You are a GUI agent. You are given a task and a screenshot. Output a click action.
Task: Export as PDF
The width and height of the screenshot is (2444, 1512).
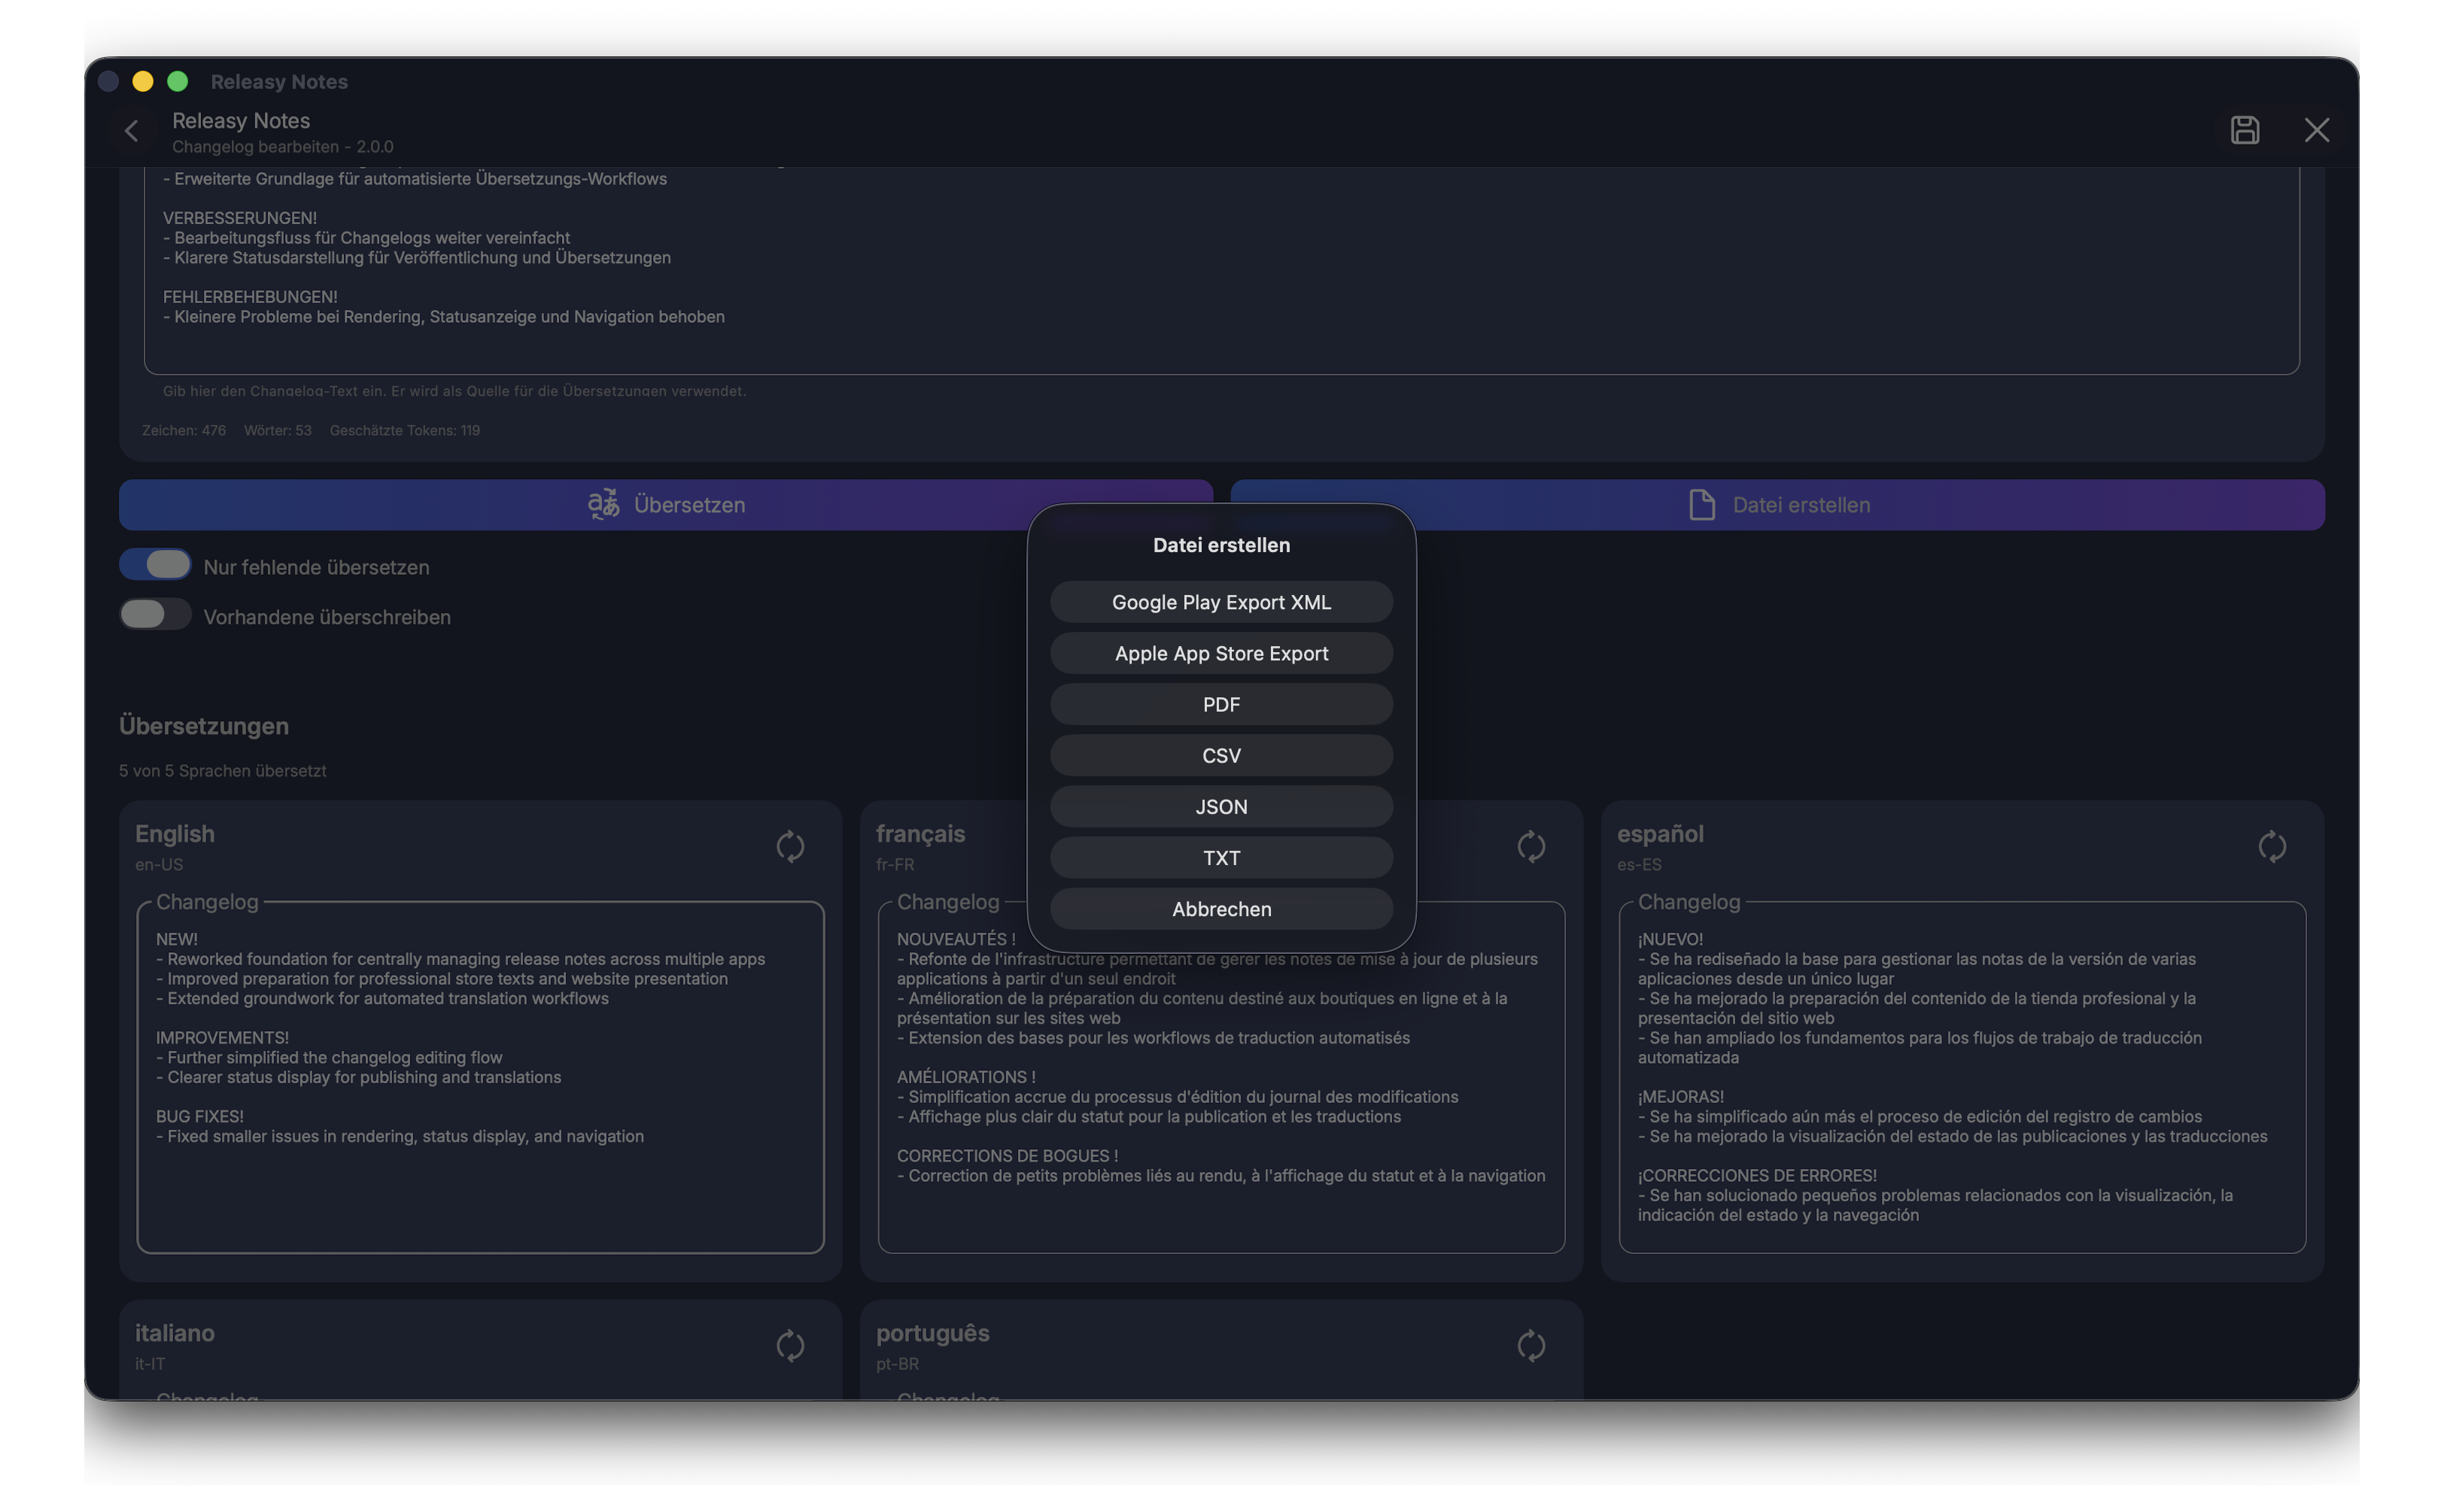coord(1221,704)
